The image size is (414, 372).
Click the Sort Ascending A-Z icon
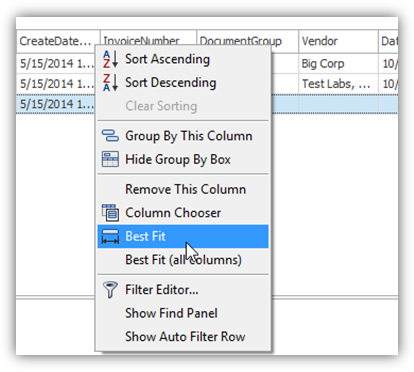pyautogui.click(x=110, y=59)
